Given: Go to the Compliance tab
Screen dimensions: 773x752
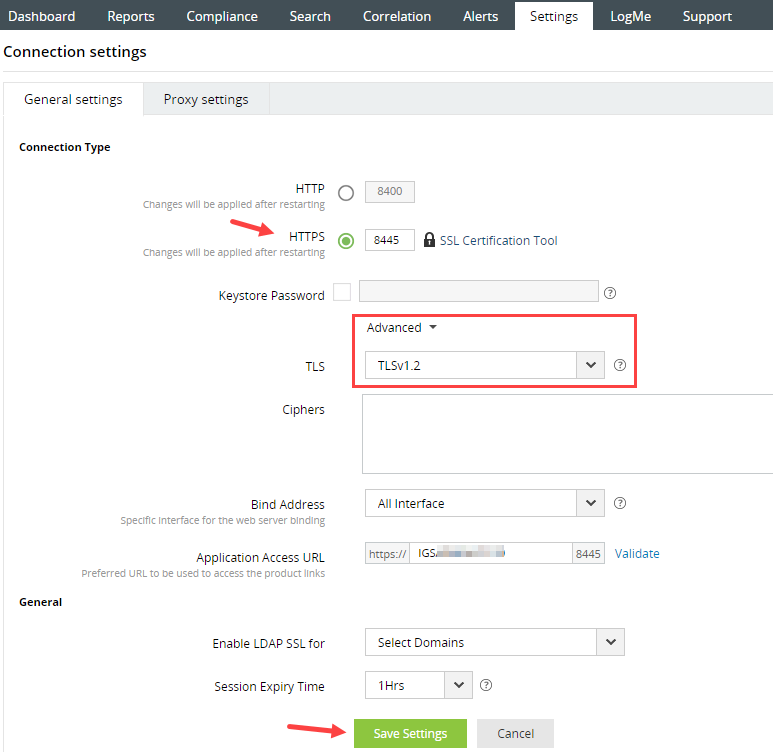Looking at the screenshot, I should coord(222,16).
